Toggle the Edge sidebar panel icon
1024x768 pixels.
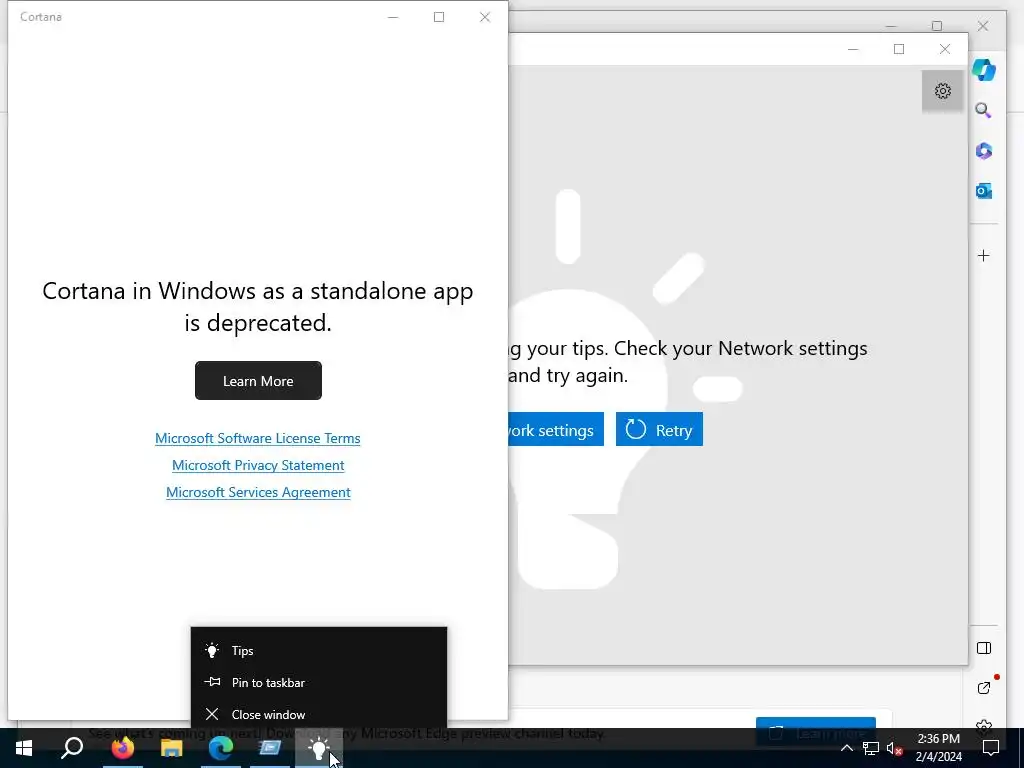click(x=984, y=648)
